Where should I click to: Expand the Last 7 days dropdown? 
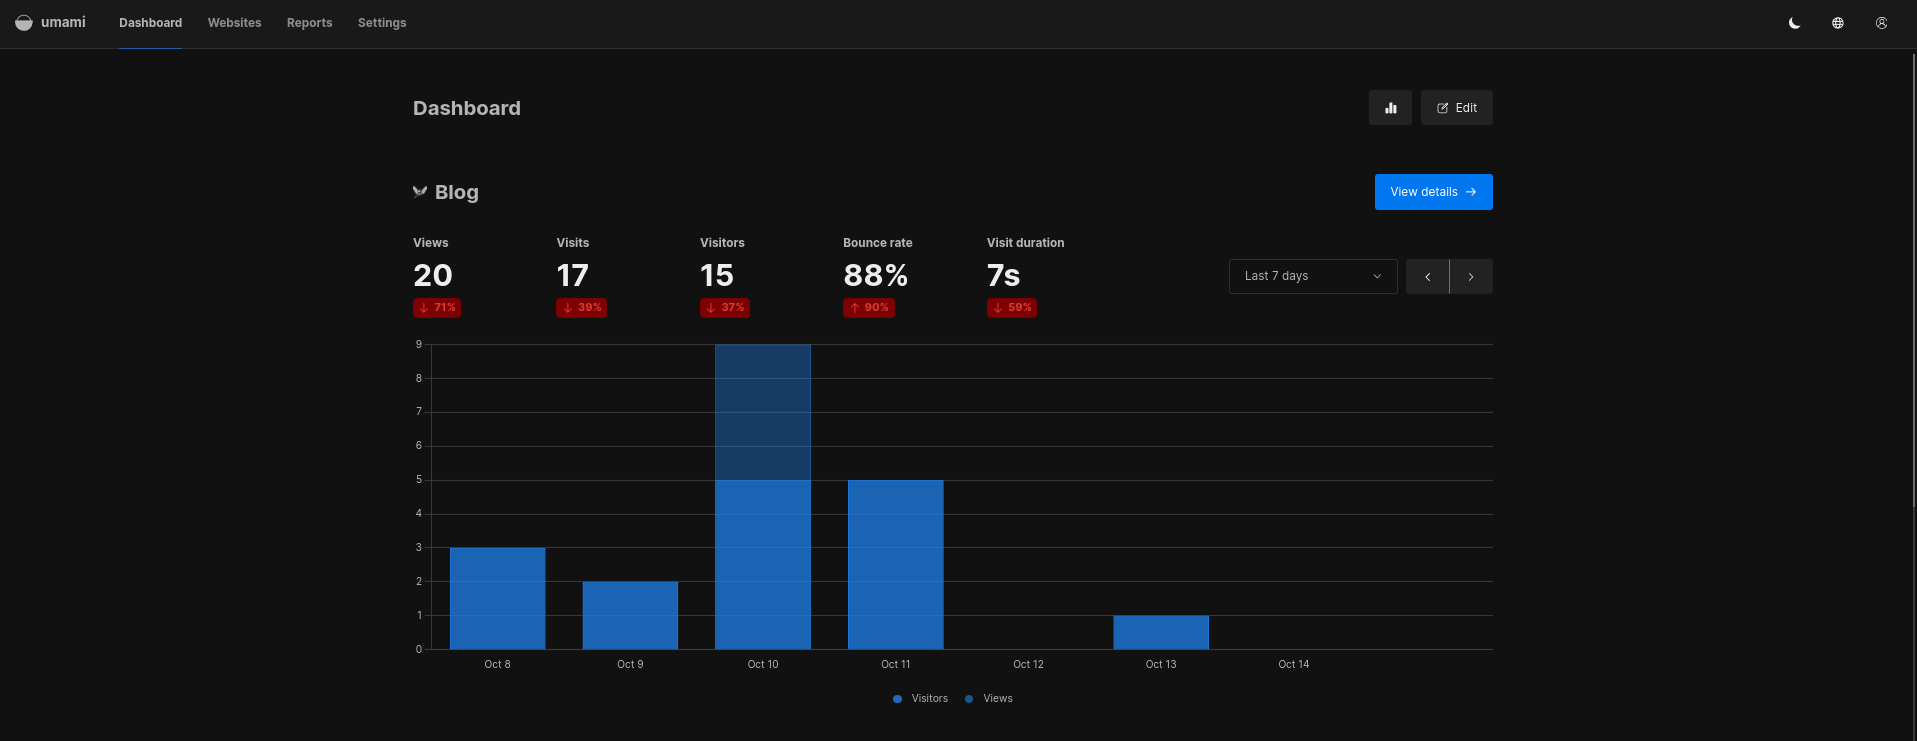point(1312,277)
